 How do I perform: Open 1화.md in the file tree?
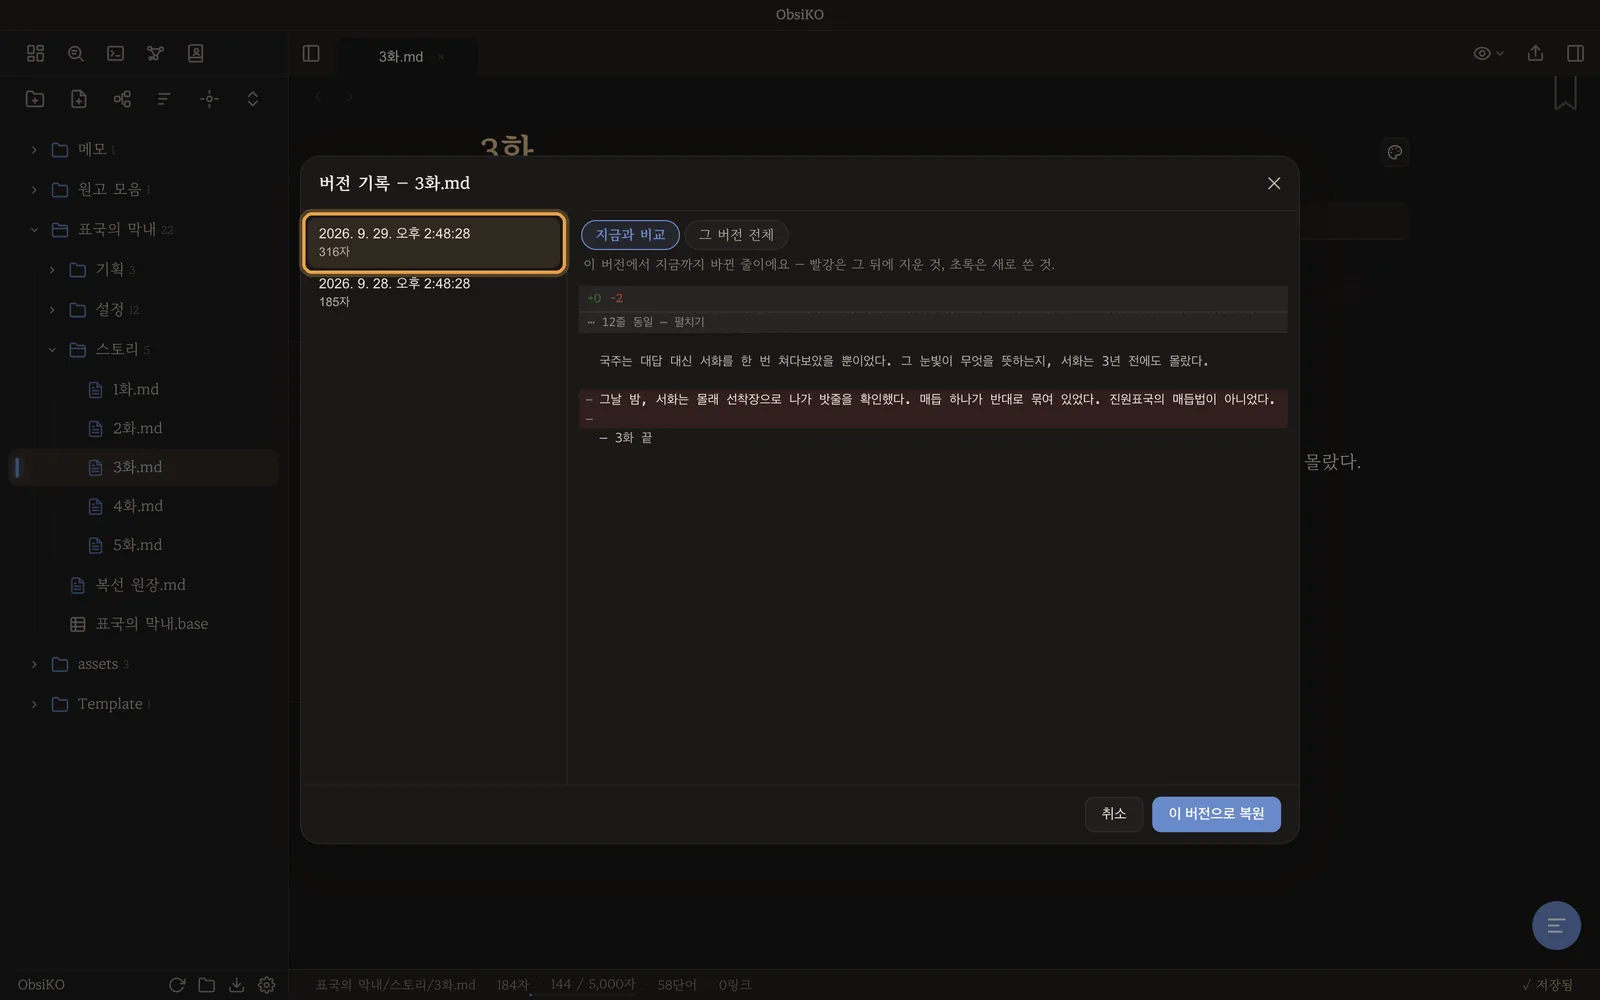(144, 389)
